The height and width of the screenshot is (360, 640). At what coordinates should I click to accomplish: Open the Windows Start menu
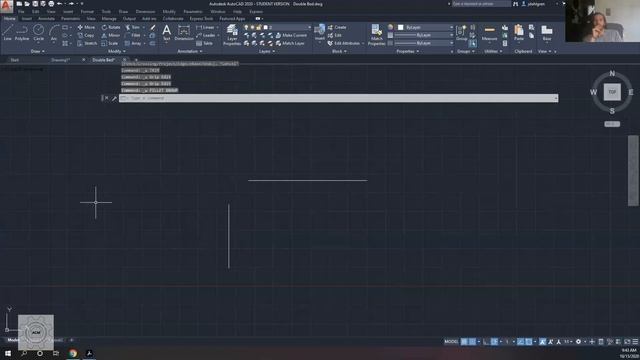coord(8,353)
